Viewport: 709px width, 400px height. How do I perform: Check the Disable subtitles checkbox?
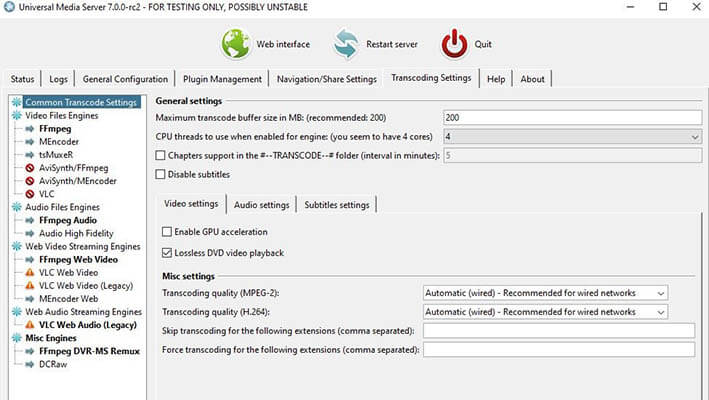point(160,174)
